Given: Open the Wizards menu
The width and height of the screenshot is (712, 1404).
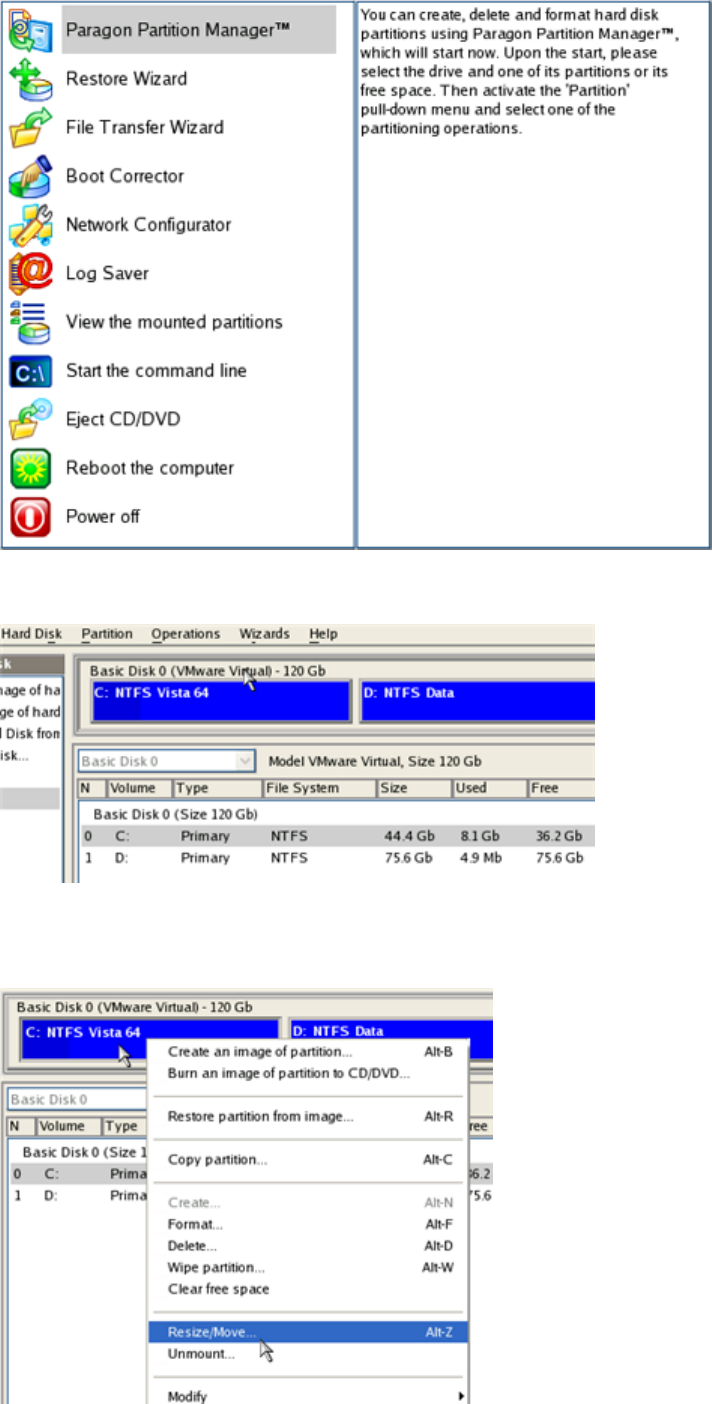Looking at the screenshot, I should 265,634.
